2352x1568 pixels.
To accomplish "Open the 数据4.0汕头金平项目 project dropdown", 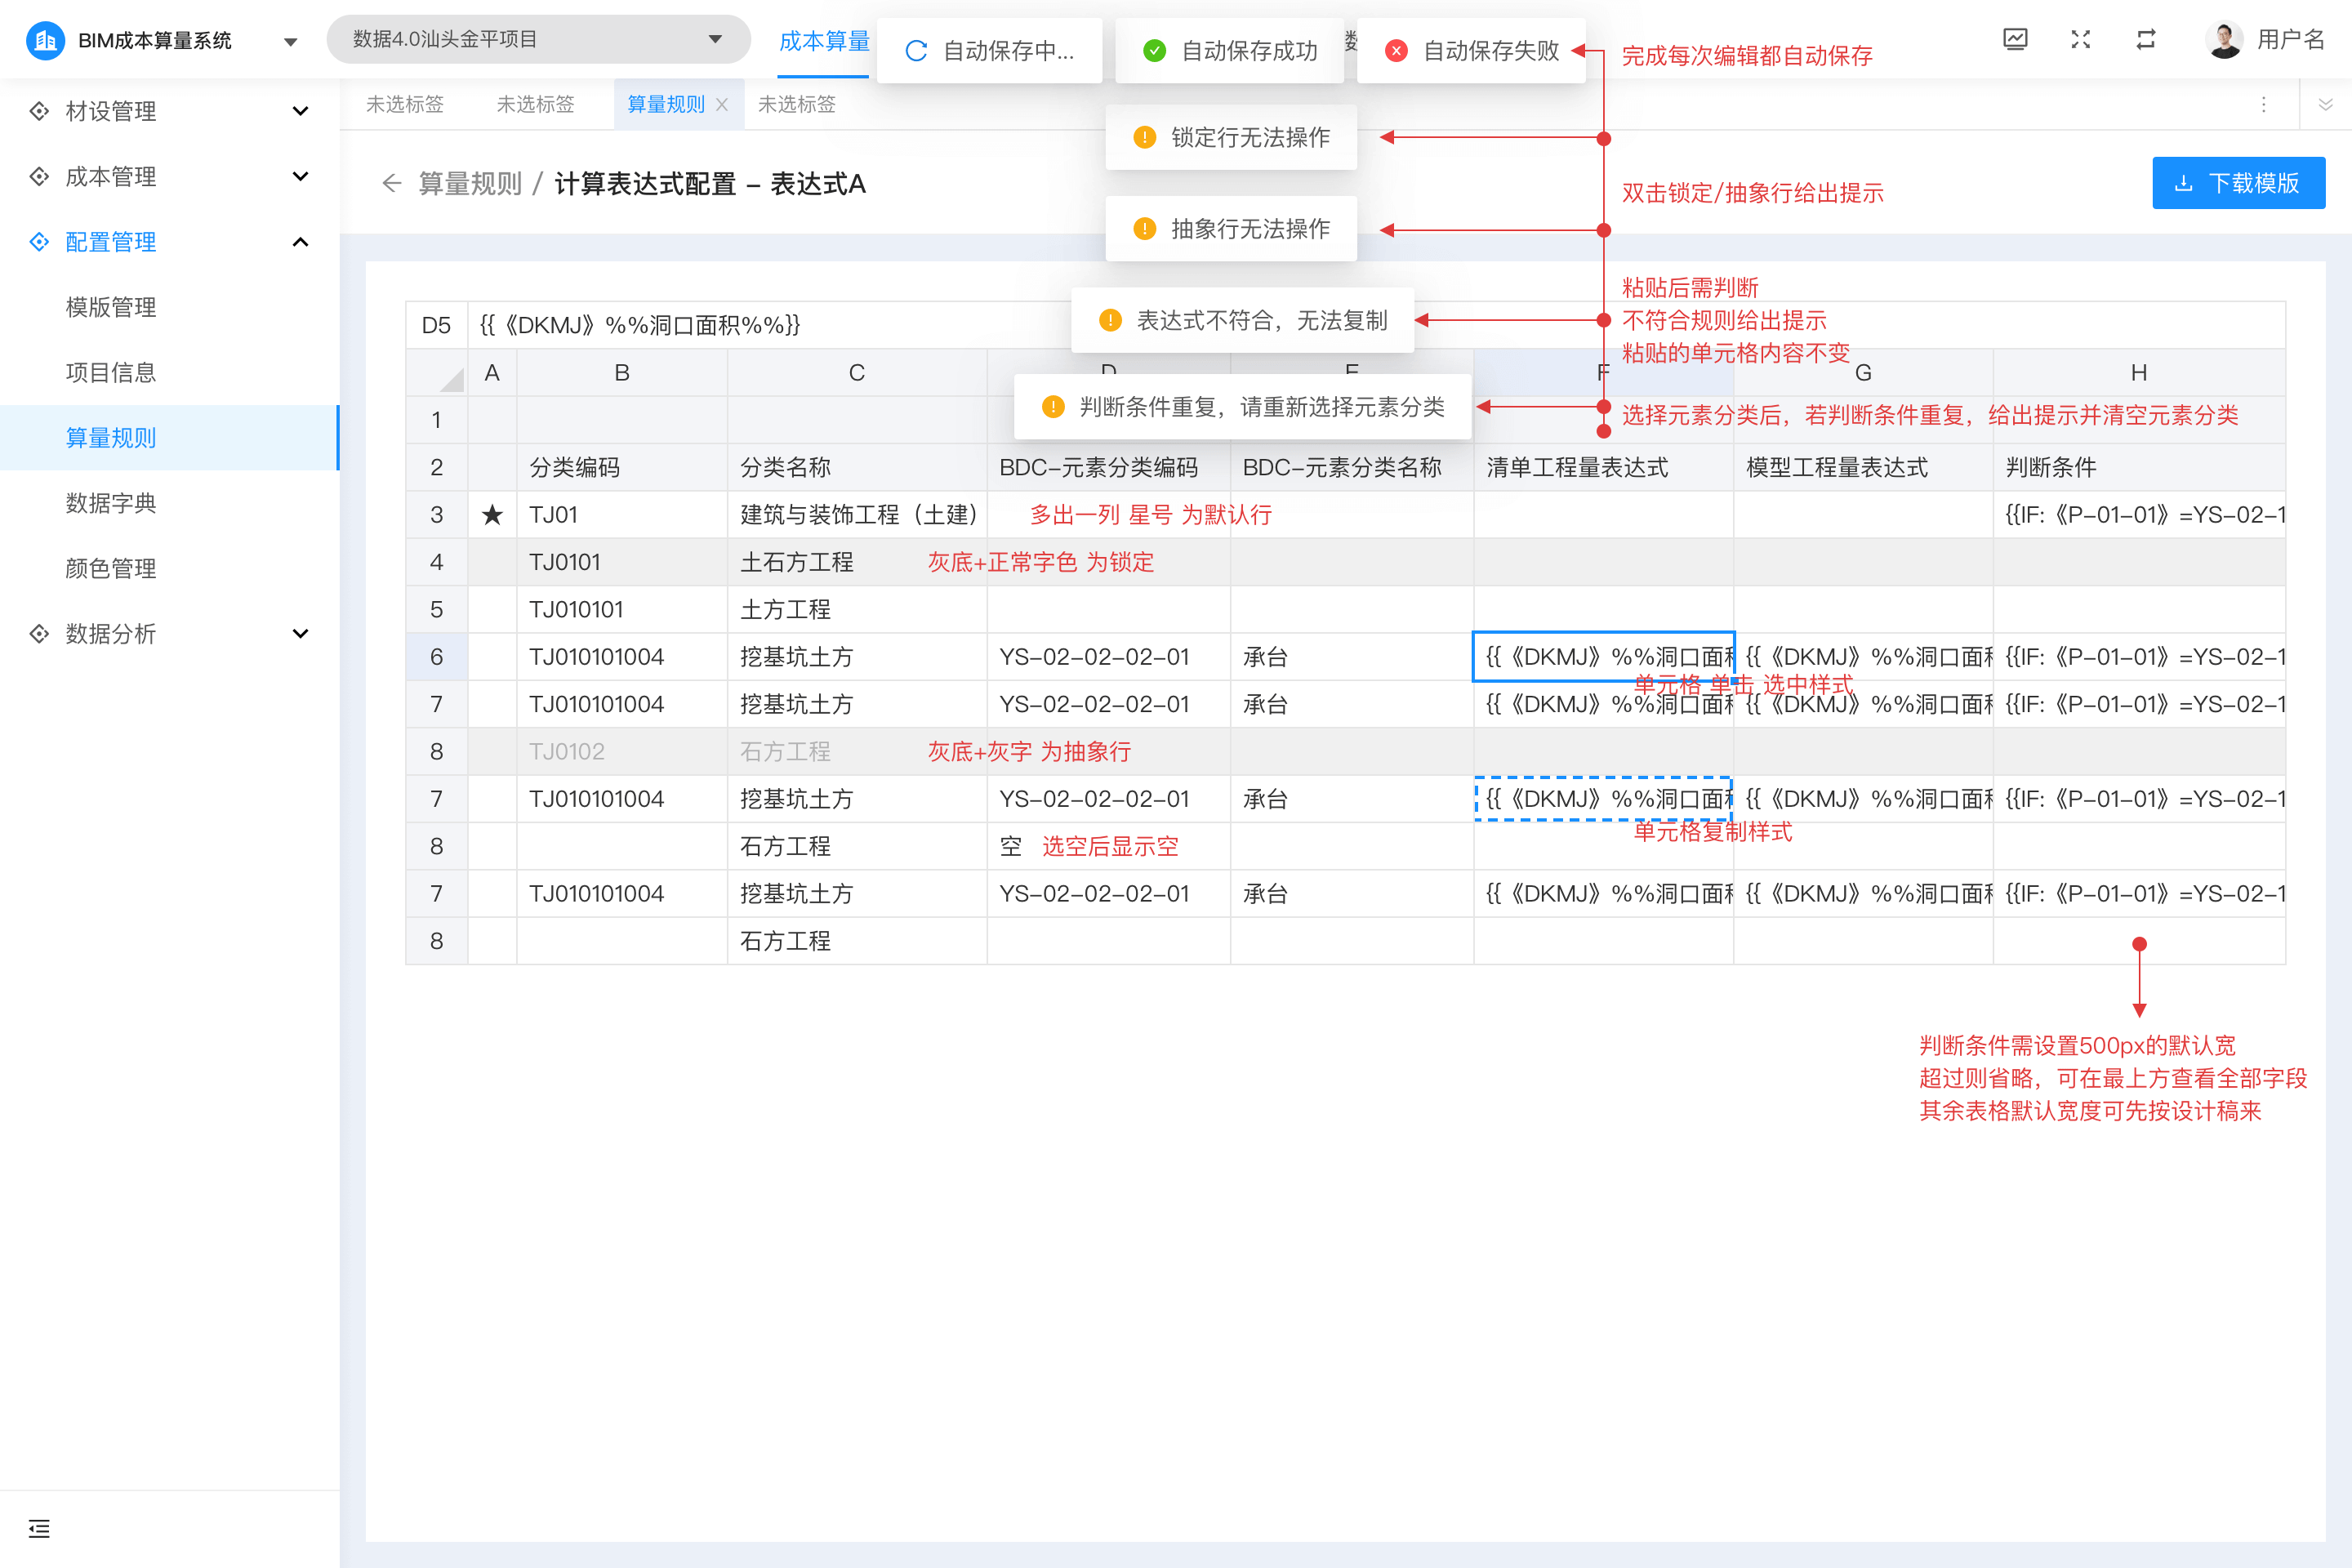I will click(538, 39).
